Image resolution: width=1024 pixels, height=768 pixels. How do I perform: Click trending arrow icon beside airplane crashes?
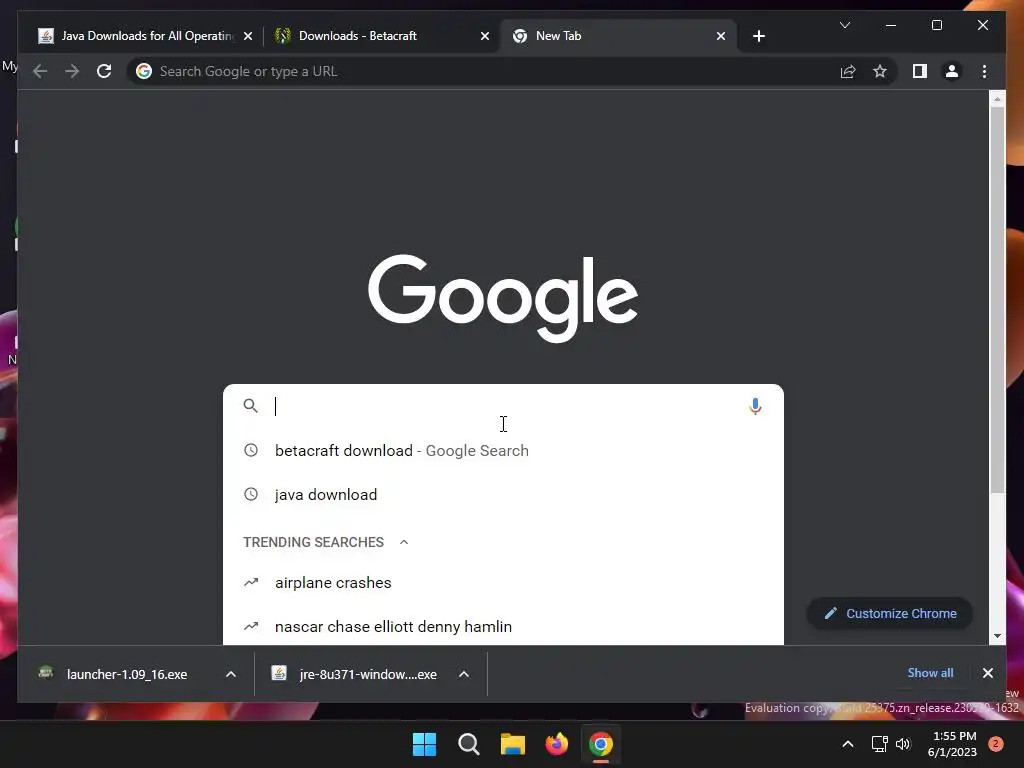(x=251, y=582)
